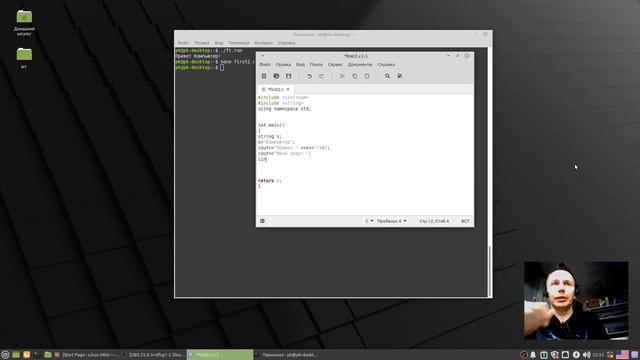Open the Linux Mint start menu
640x360 pixels.
(x=5, y=355)
